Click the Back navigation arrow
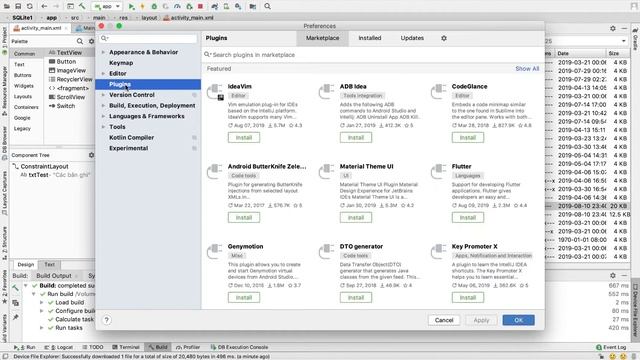The height and width of the screenshot is (360, 640). click(x=44, y=6)
